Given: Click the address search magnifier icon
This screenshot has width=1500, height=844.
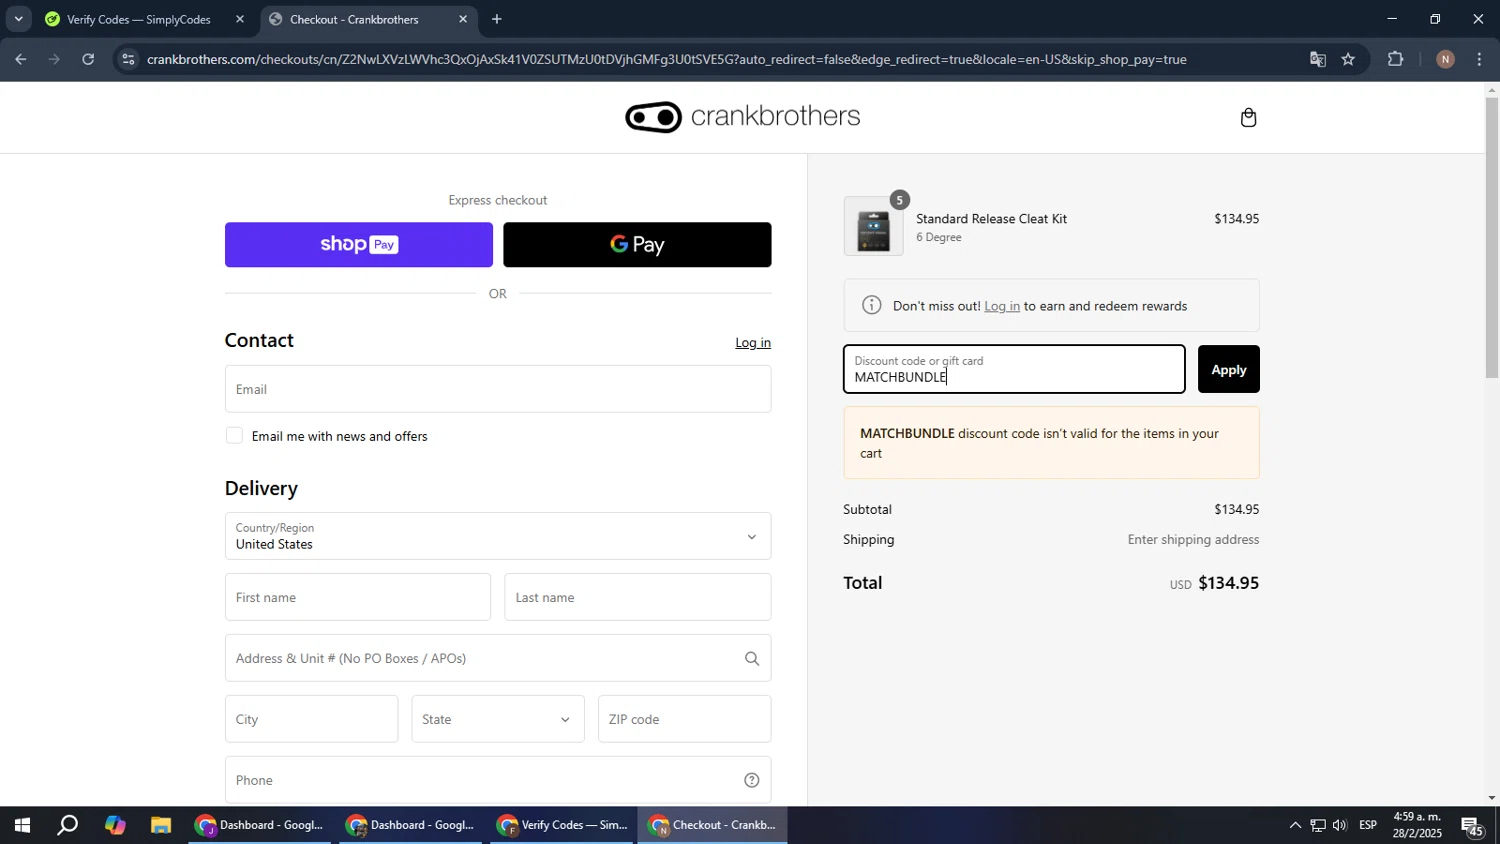Looking at the screenshot, I should pyautogui.click(x=752, y=658).
